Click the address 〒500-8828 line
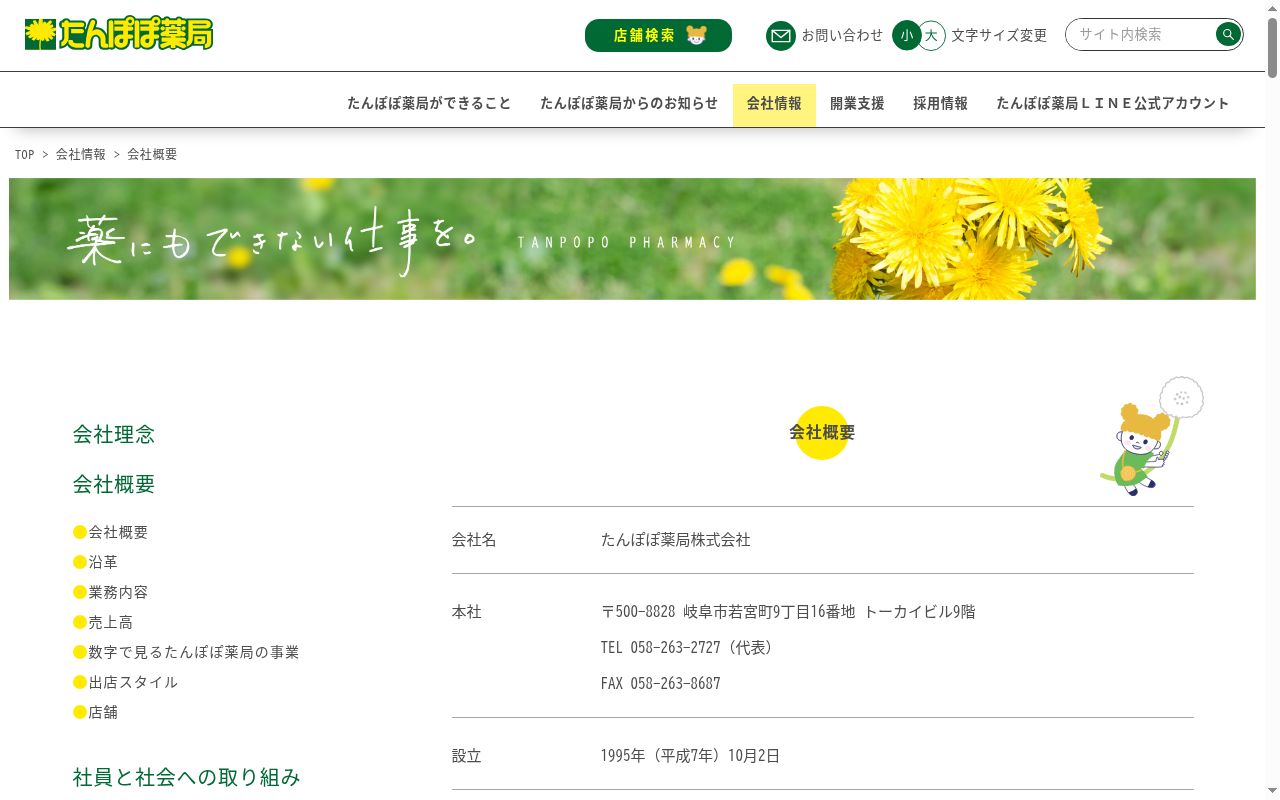1280x800 pixels. [788, 612]
